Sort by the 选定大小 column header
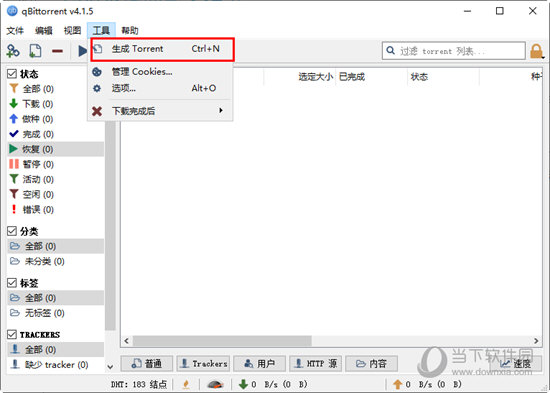The image size is (550, 393). (x=300, y=76)
